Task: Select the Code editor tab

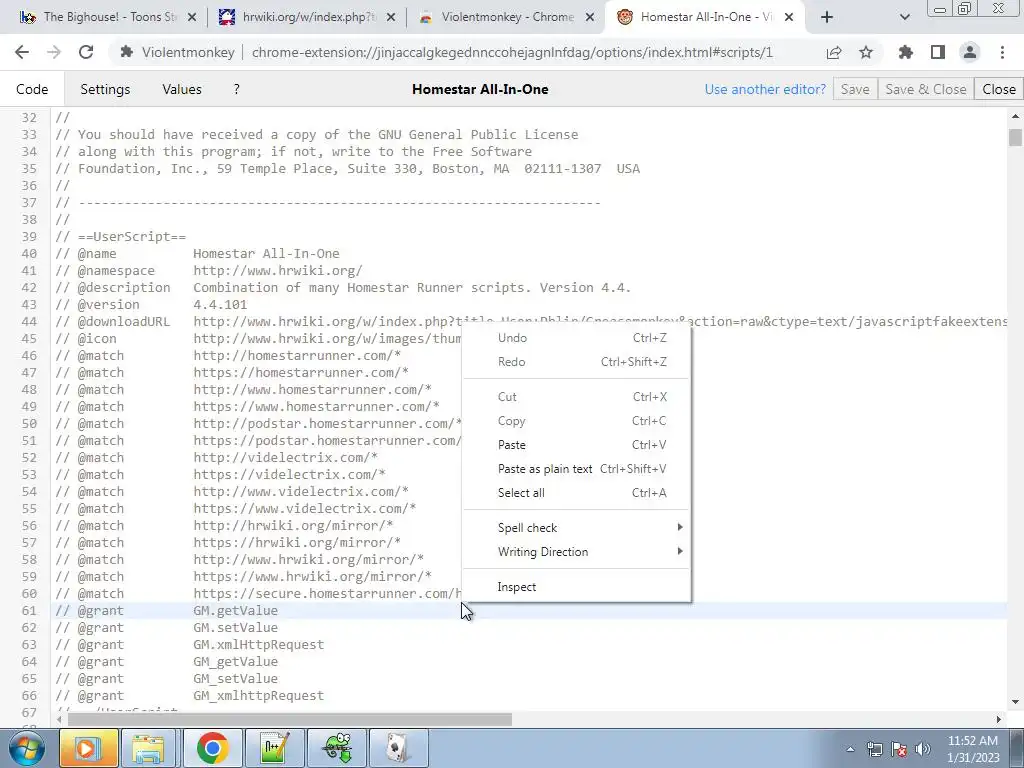Action: point(32,89)
